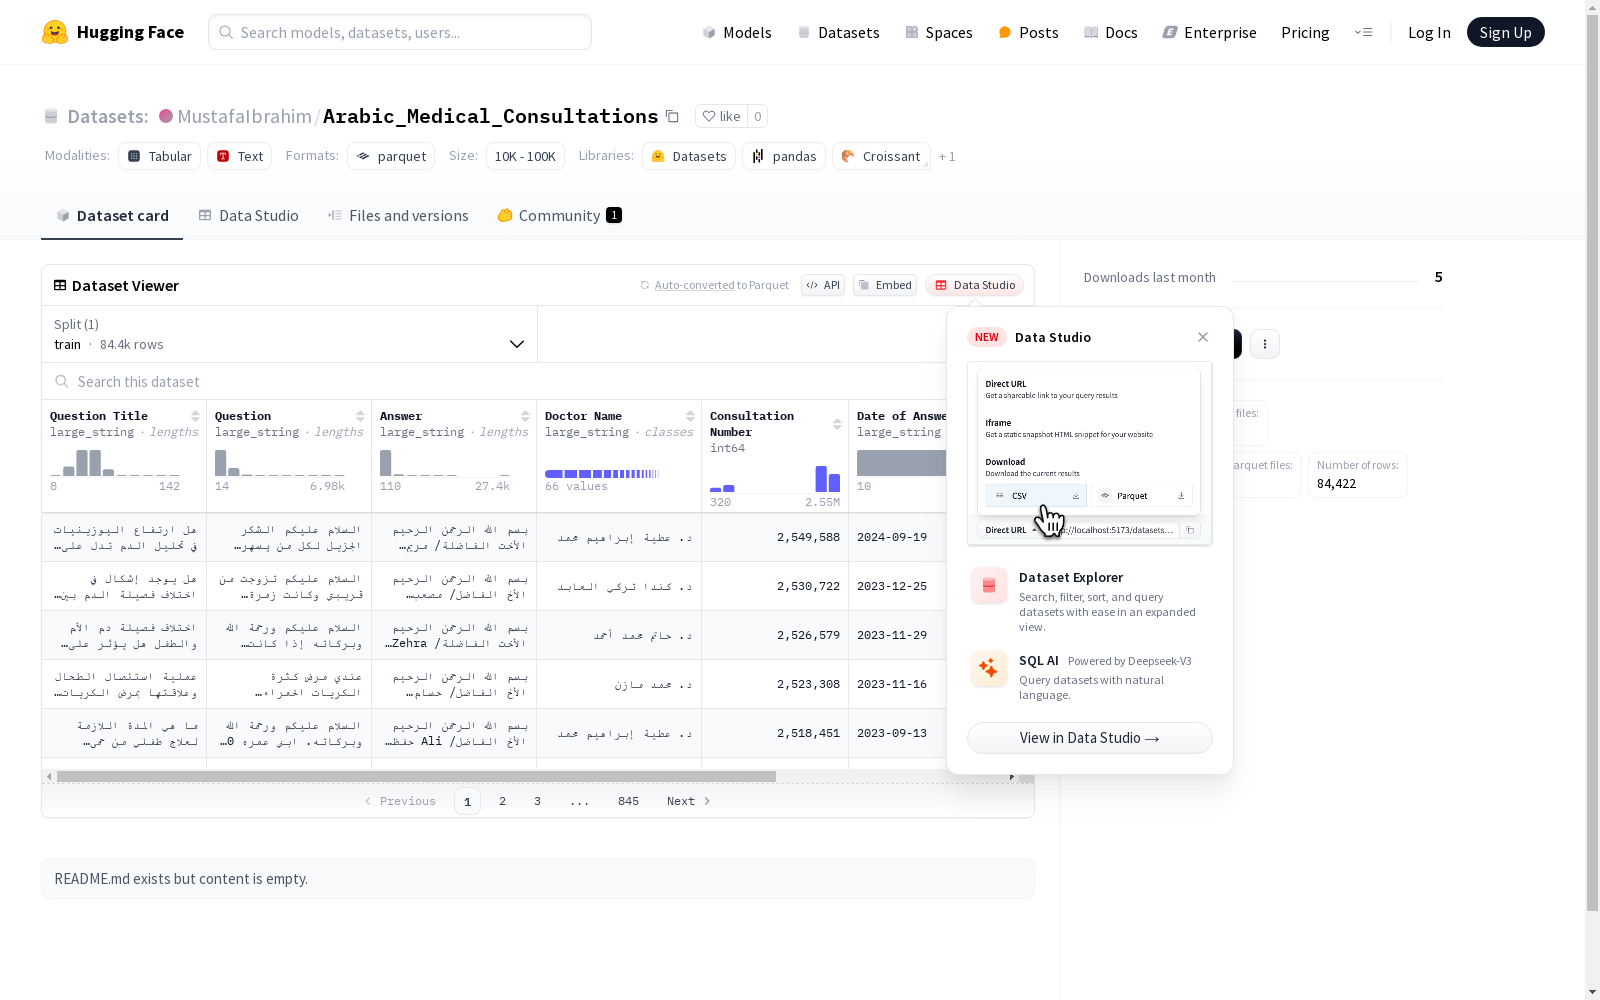Click the Text modality tag
This screenshot has height=1000, width=1600.
click(x=240, y=156)
